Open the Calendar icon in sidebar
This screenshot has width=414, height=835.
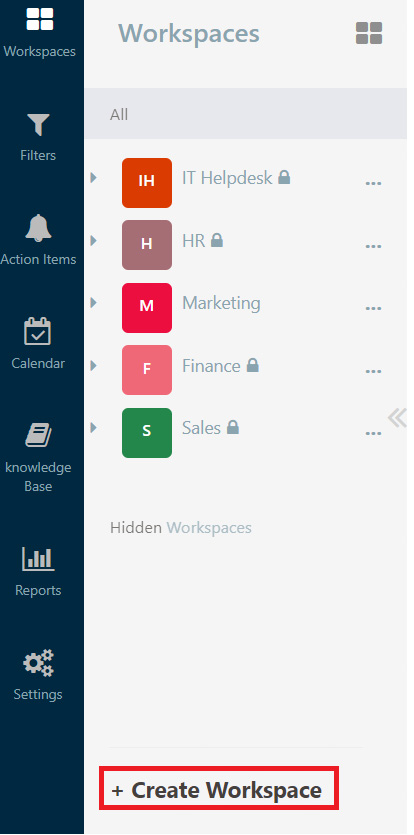(x=38, y=332)
